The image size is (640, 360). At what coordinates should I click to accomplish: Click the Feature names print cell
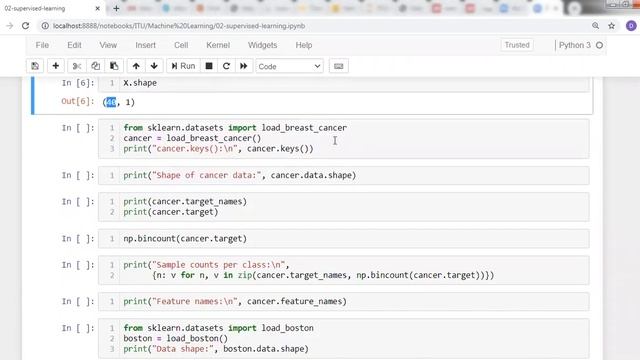[x=344, y=302]
